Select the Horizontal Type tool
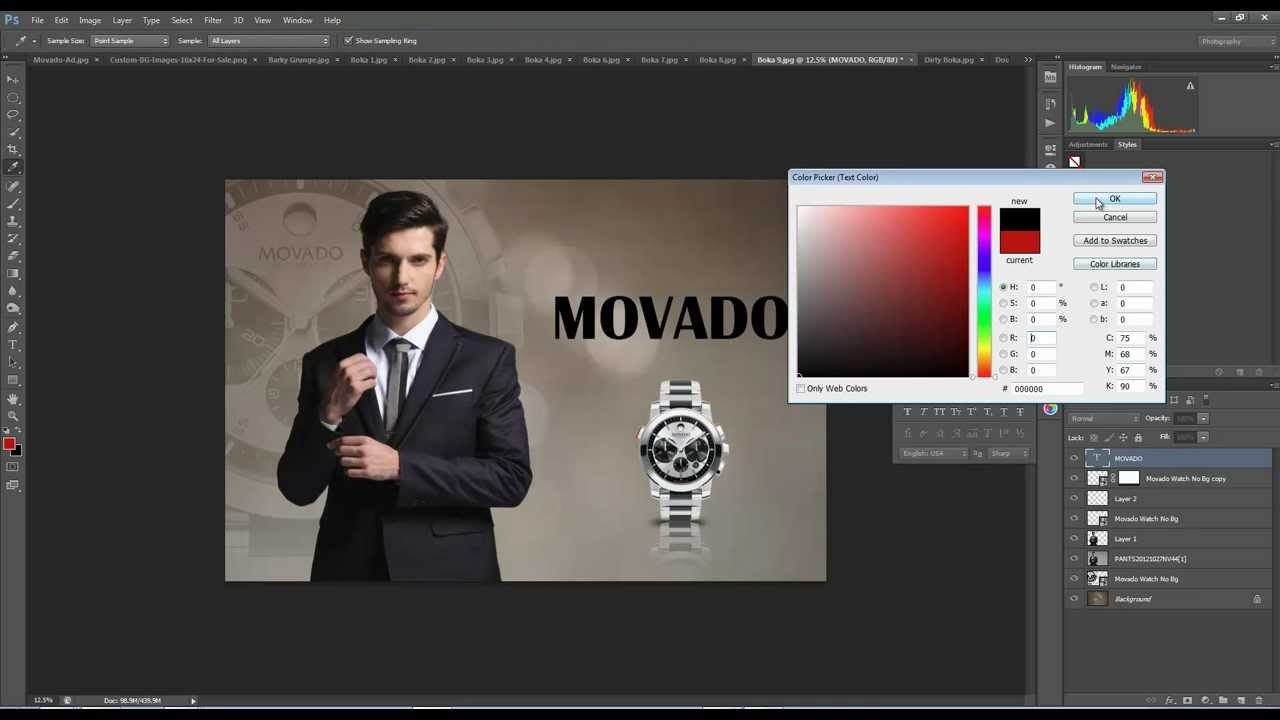This screenshot has height=720, width=1280. point(13,345)
